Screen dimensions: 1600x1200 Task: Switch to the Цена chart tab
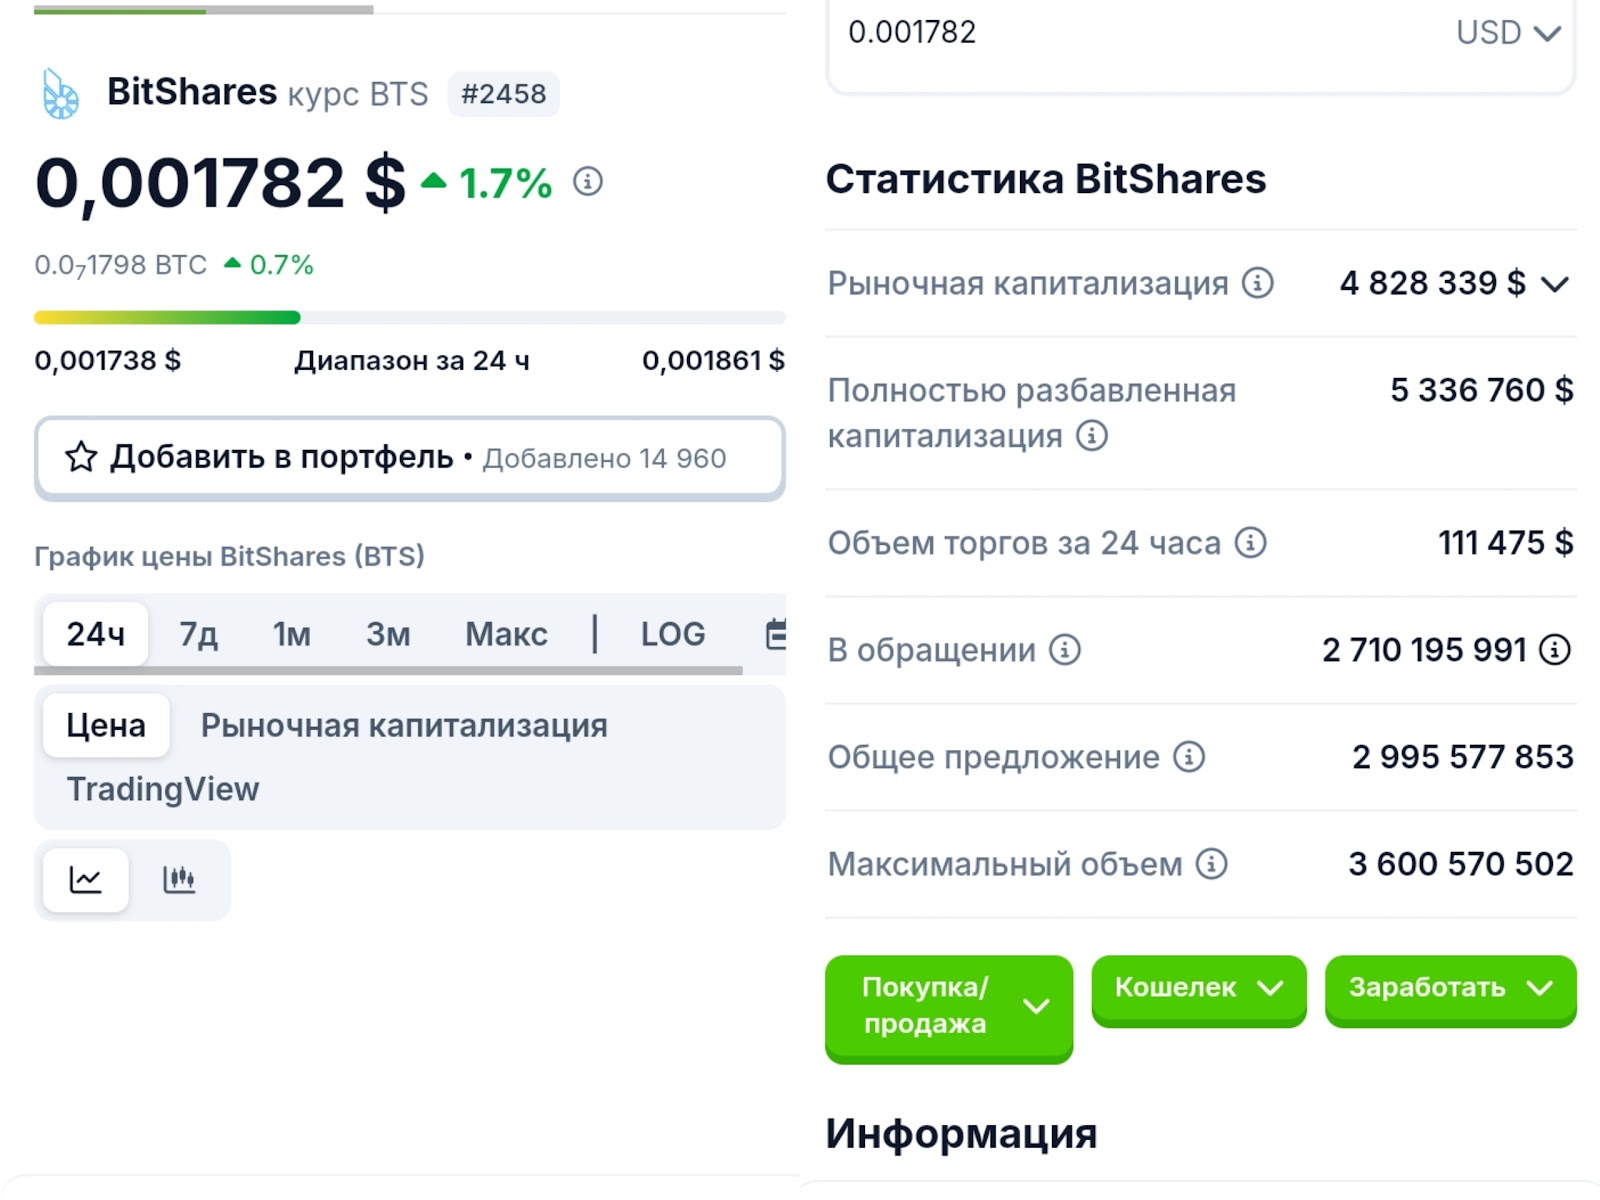pos(106,725)
